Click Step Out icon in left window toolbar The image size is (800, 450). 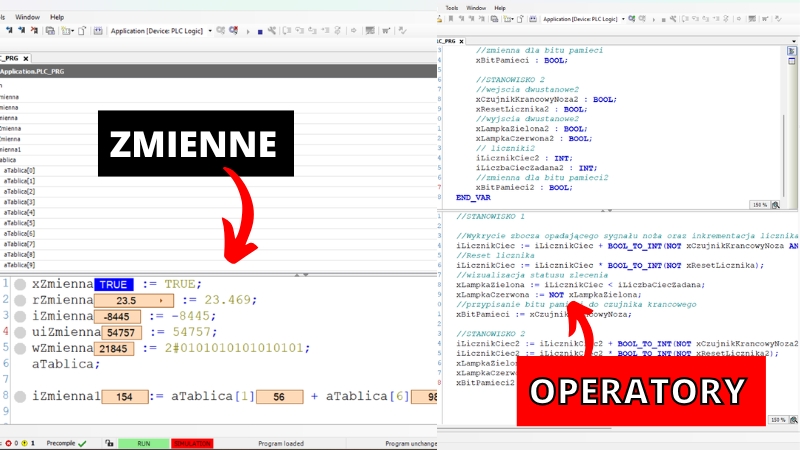point(312,31)
